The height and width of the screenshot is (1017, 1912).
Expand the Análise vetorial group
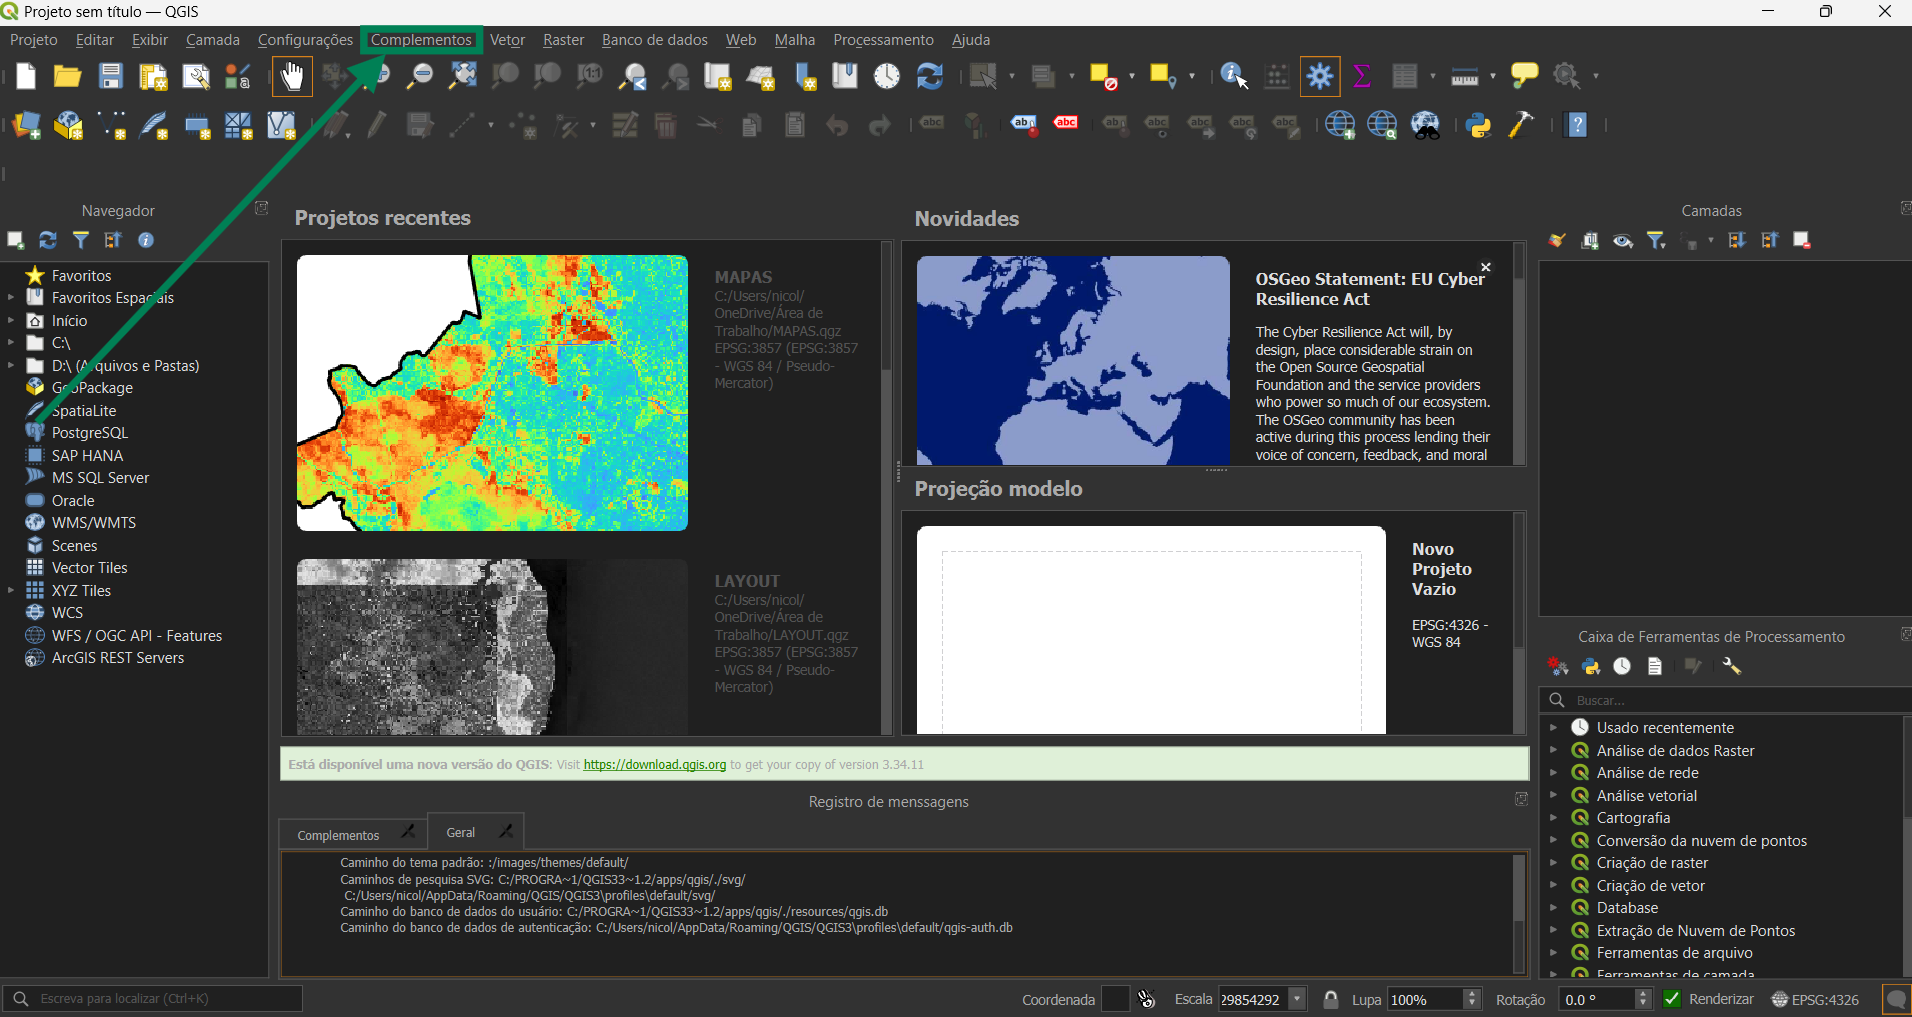pyautogui.click(x=1553, y=795)
